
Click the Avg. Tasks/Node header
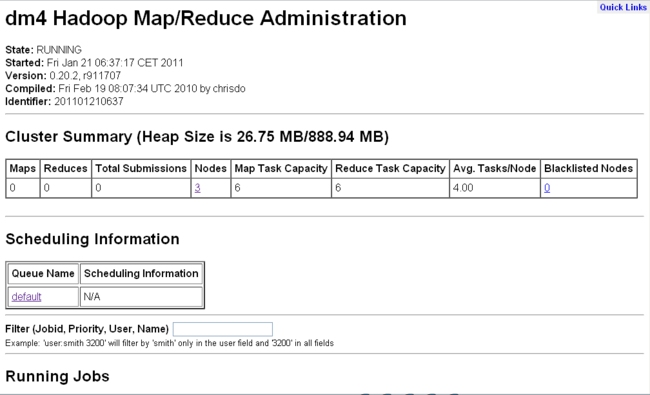495,168
